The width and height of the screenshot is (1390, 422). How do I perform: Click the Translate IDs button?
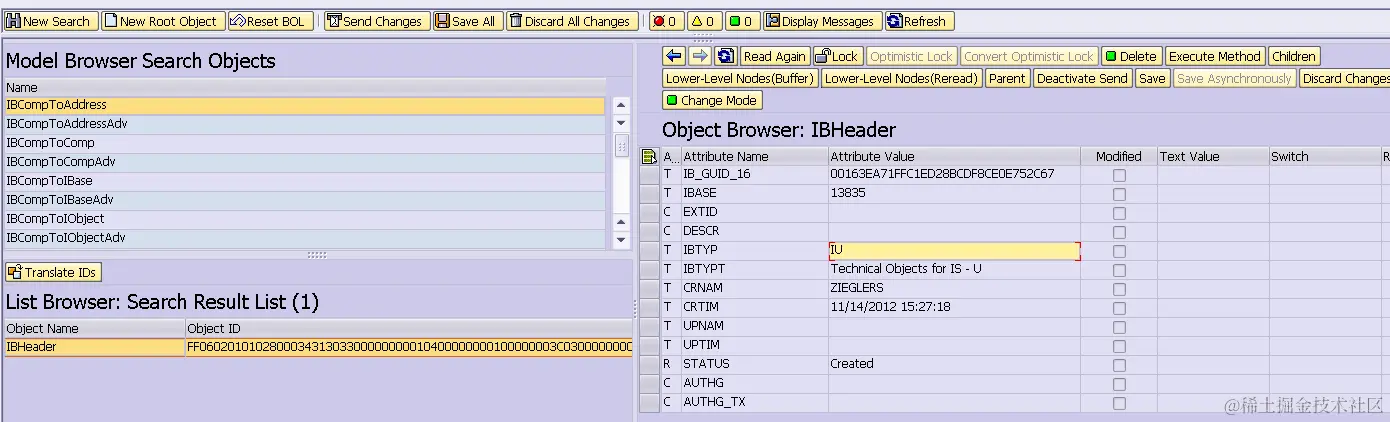point(53,272)
